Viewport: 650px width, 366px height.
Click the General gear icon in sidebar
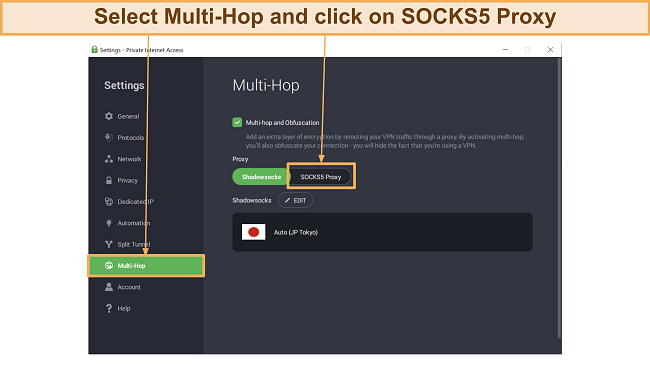click(x=109, y=116)
